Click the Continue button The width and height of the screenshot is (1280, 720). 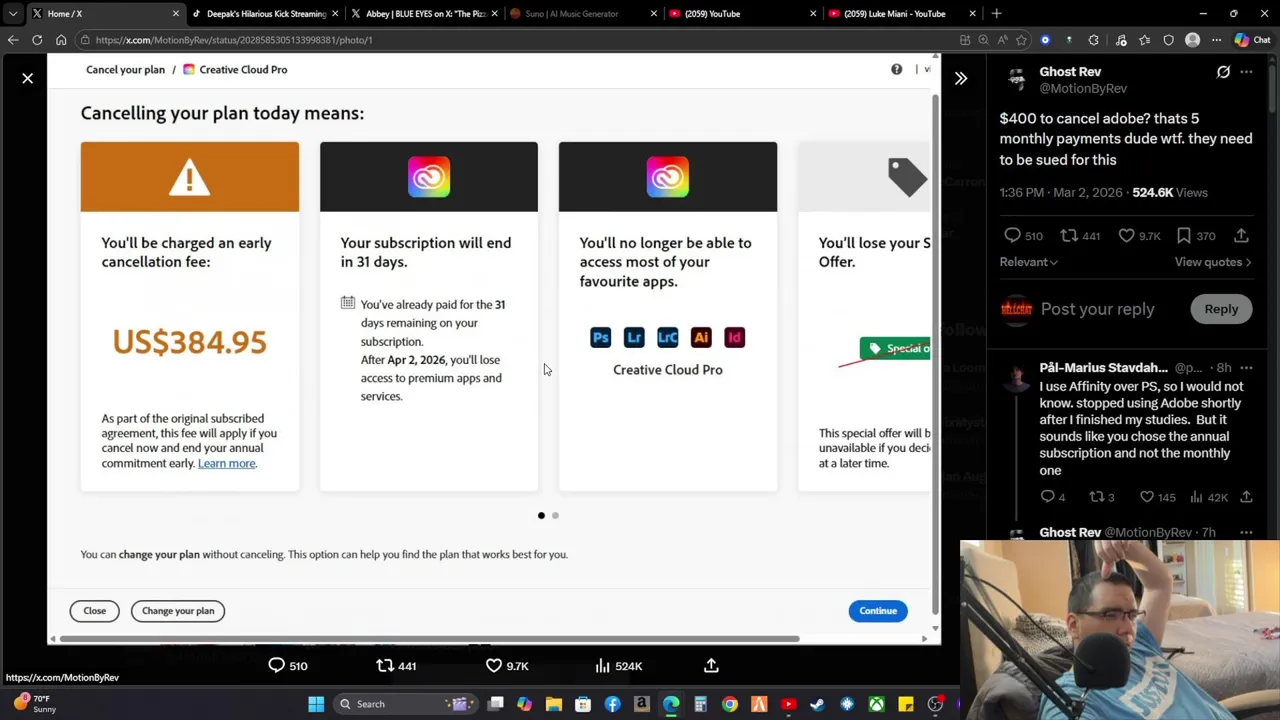[x=878, y=611]
